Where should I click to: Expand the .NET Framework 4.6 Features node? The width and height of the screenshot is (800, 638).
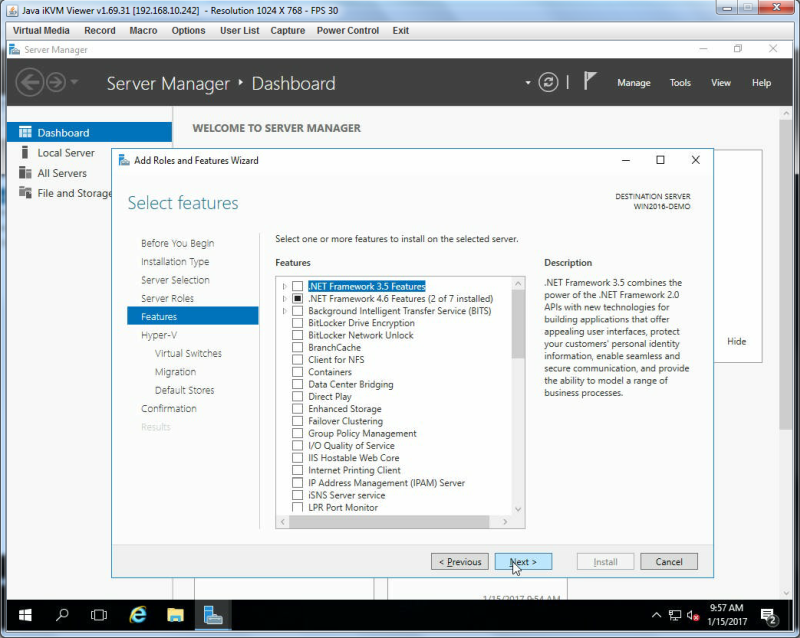(x=284, y=299)
